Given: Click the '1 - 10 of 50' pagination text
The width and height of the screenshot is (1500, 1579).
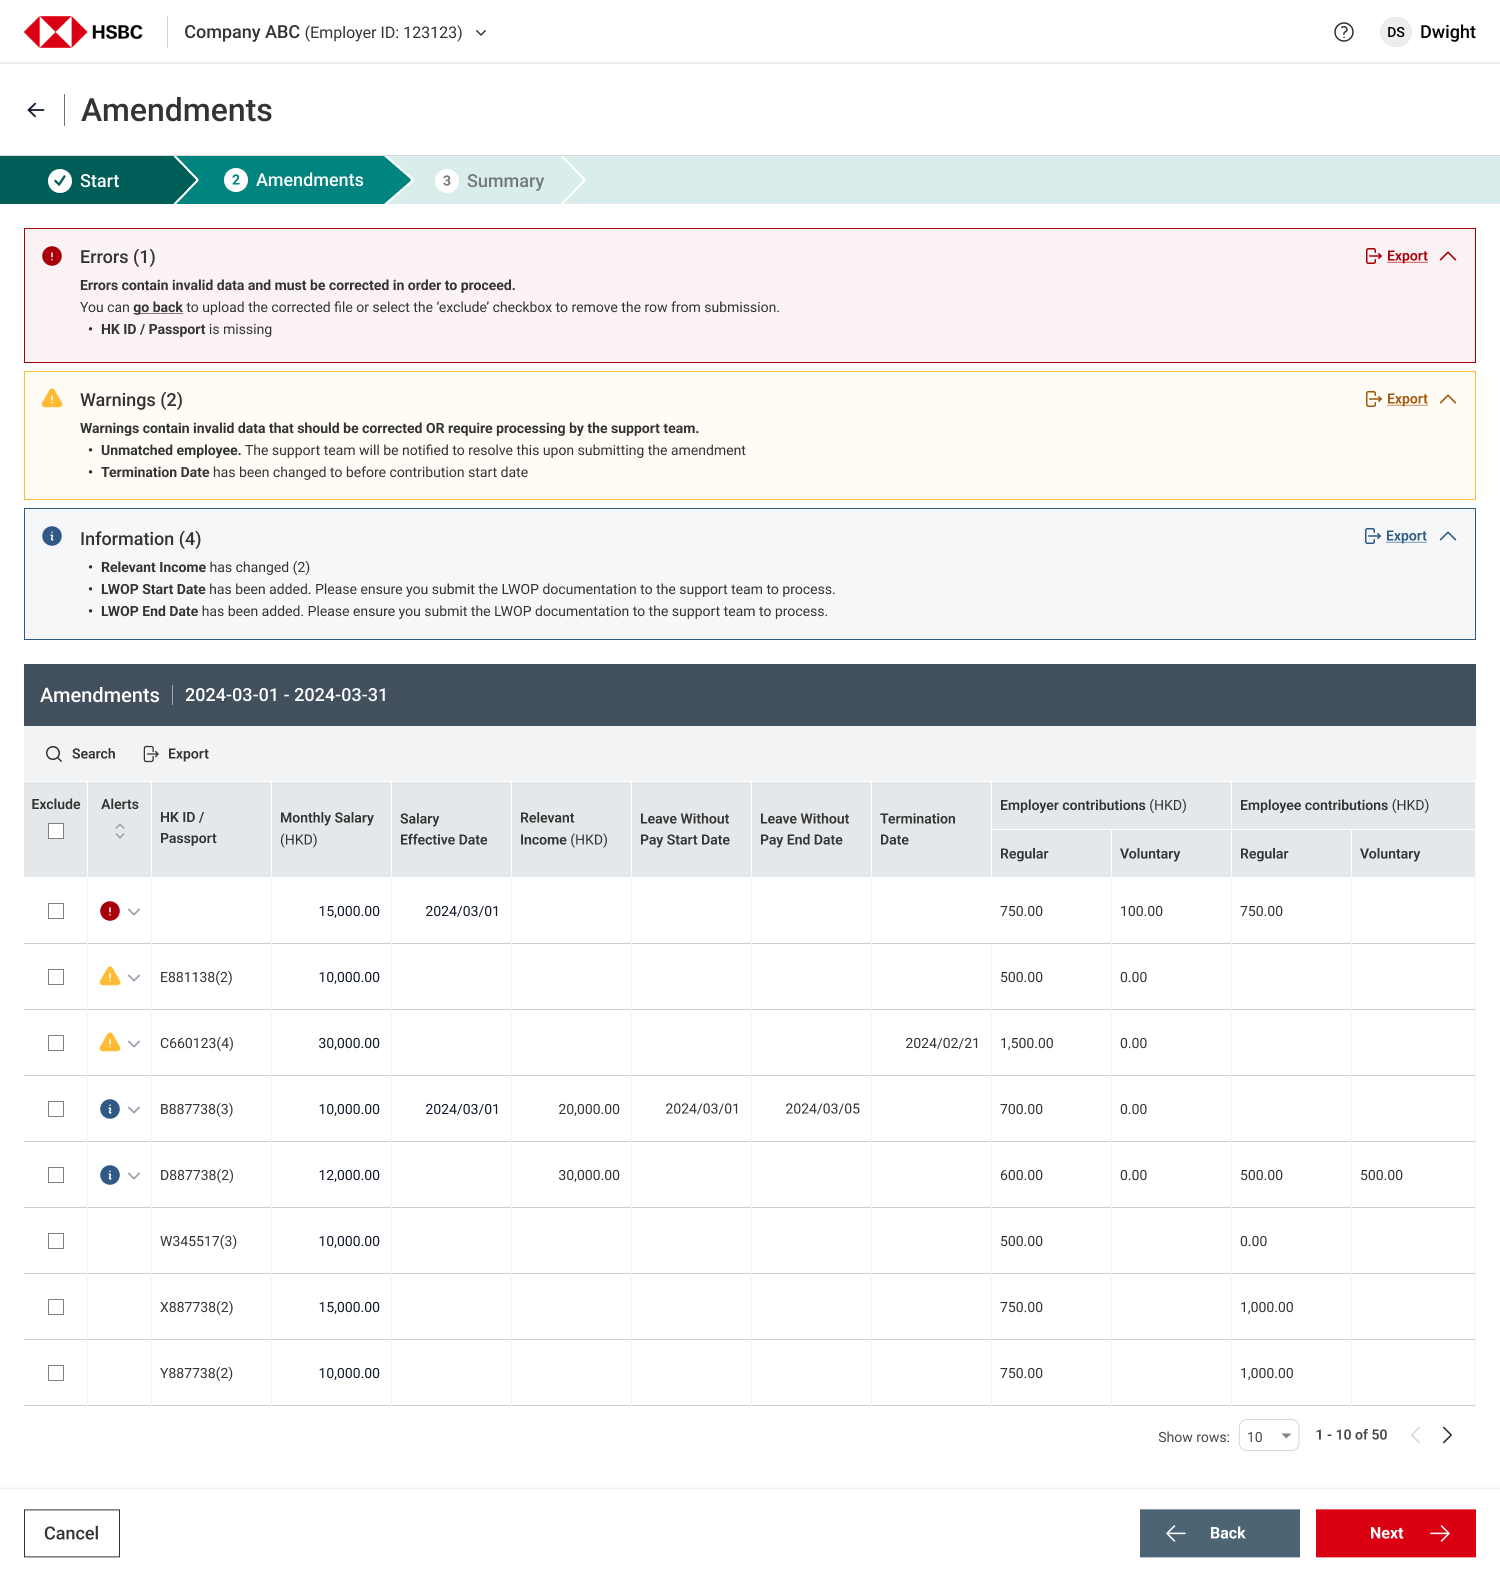Looking at the screenshot, I should (1351, 1435).
